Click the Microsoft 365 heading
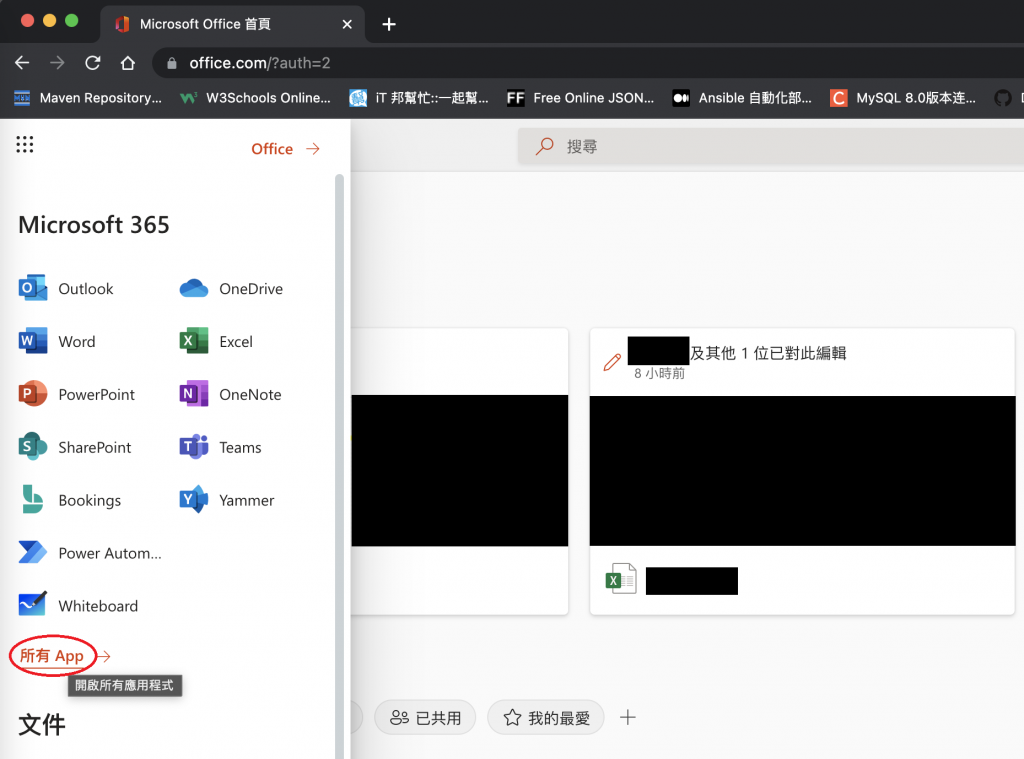 (93, 225)
